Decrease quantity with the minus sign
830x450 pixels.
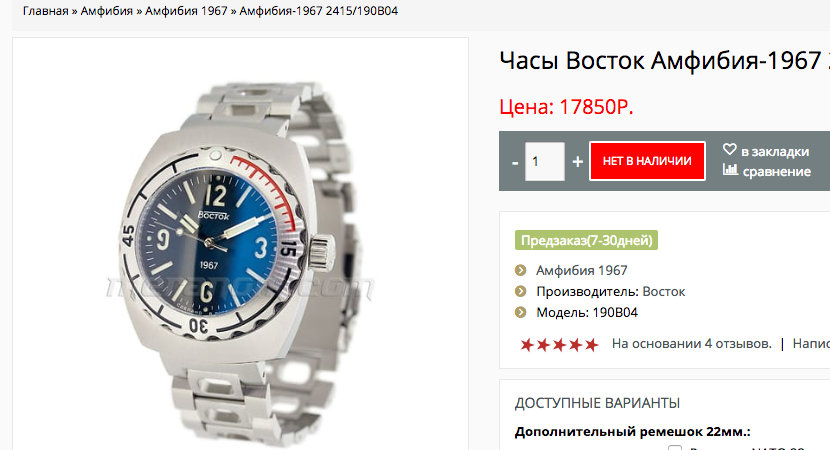click(515, 161)
